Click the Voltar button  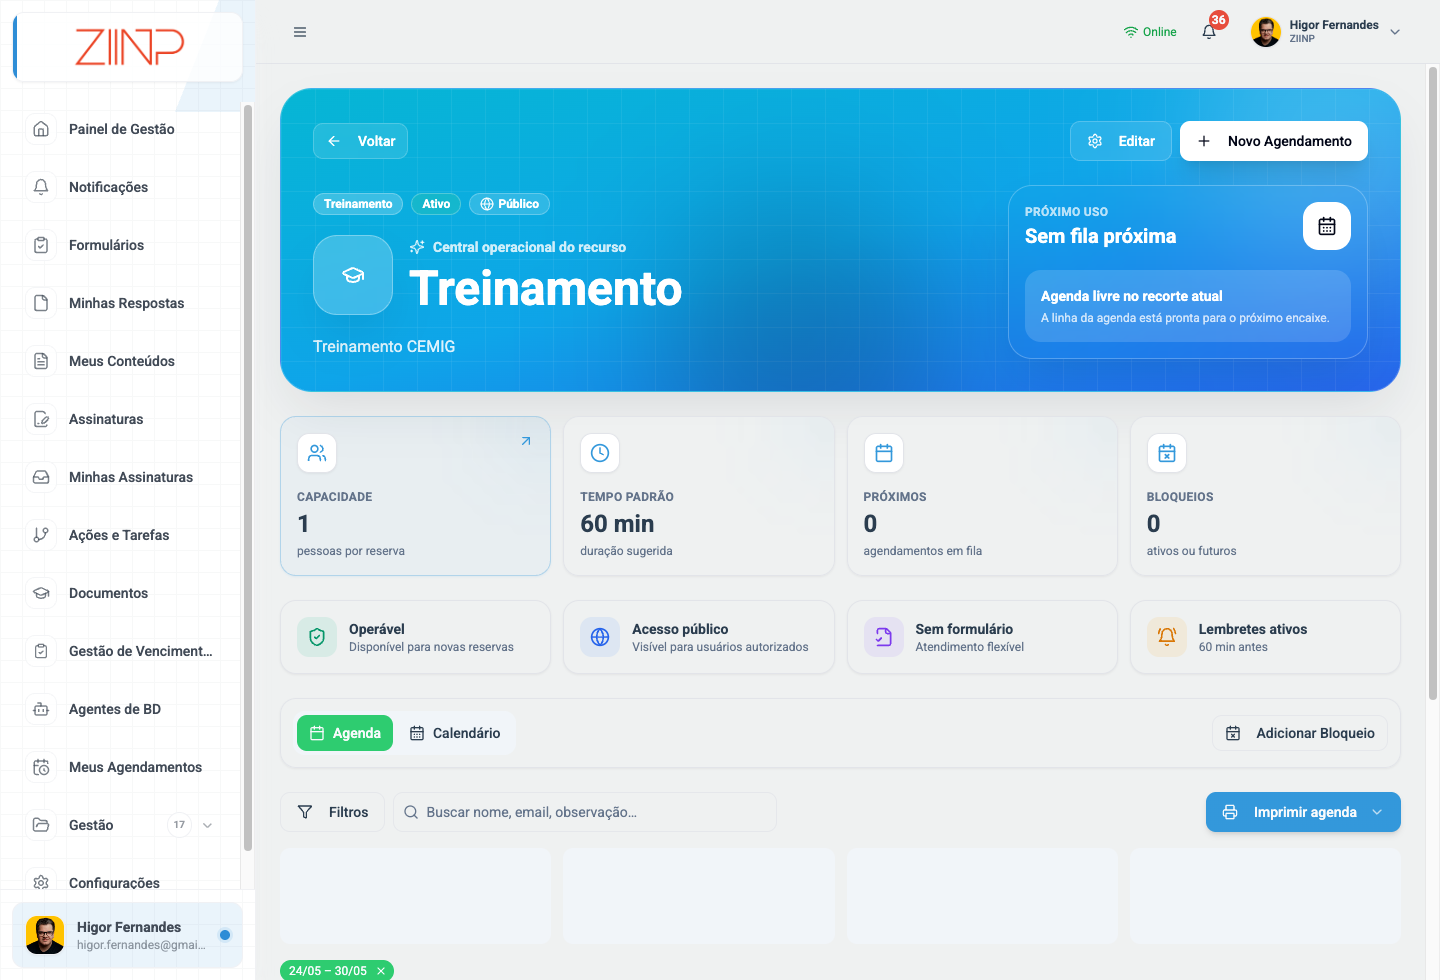[x=360, y=141]
